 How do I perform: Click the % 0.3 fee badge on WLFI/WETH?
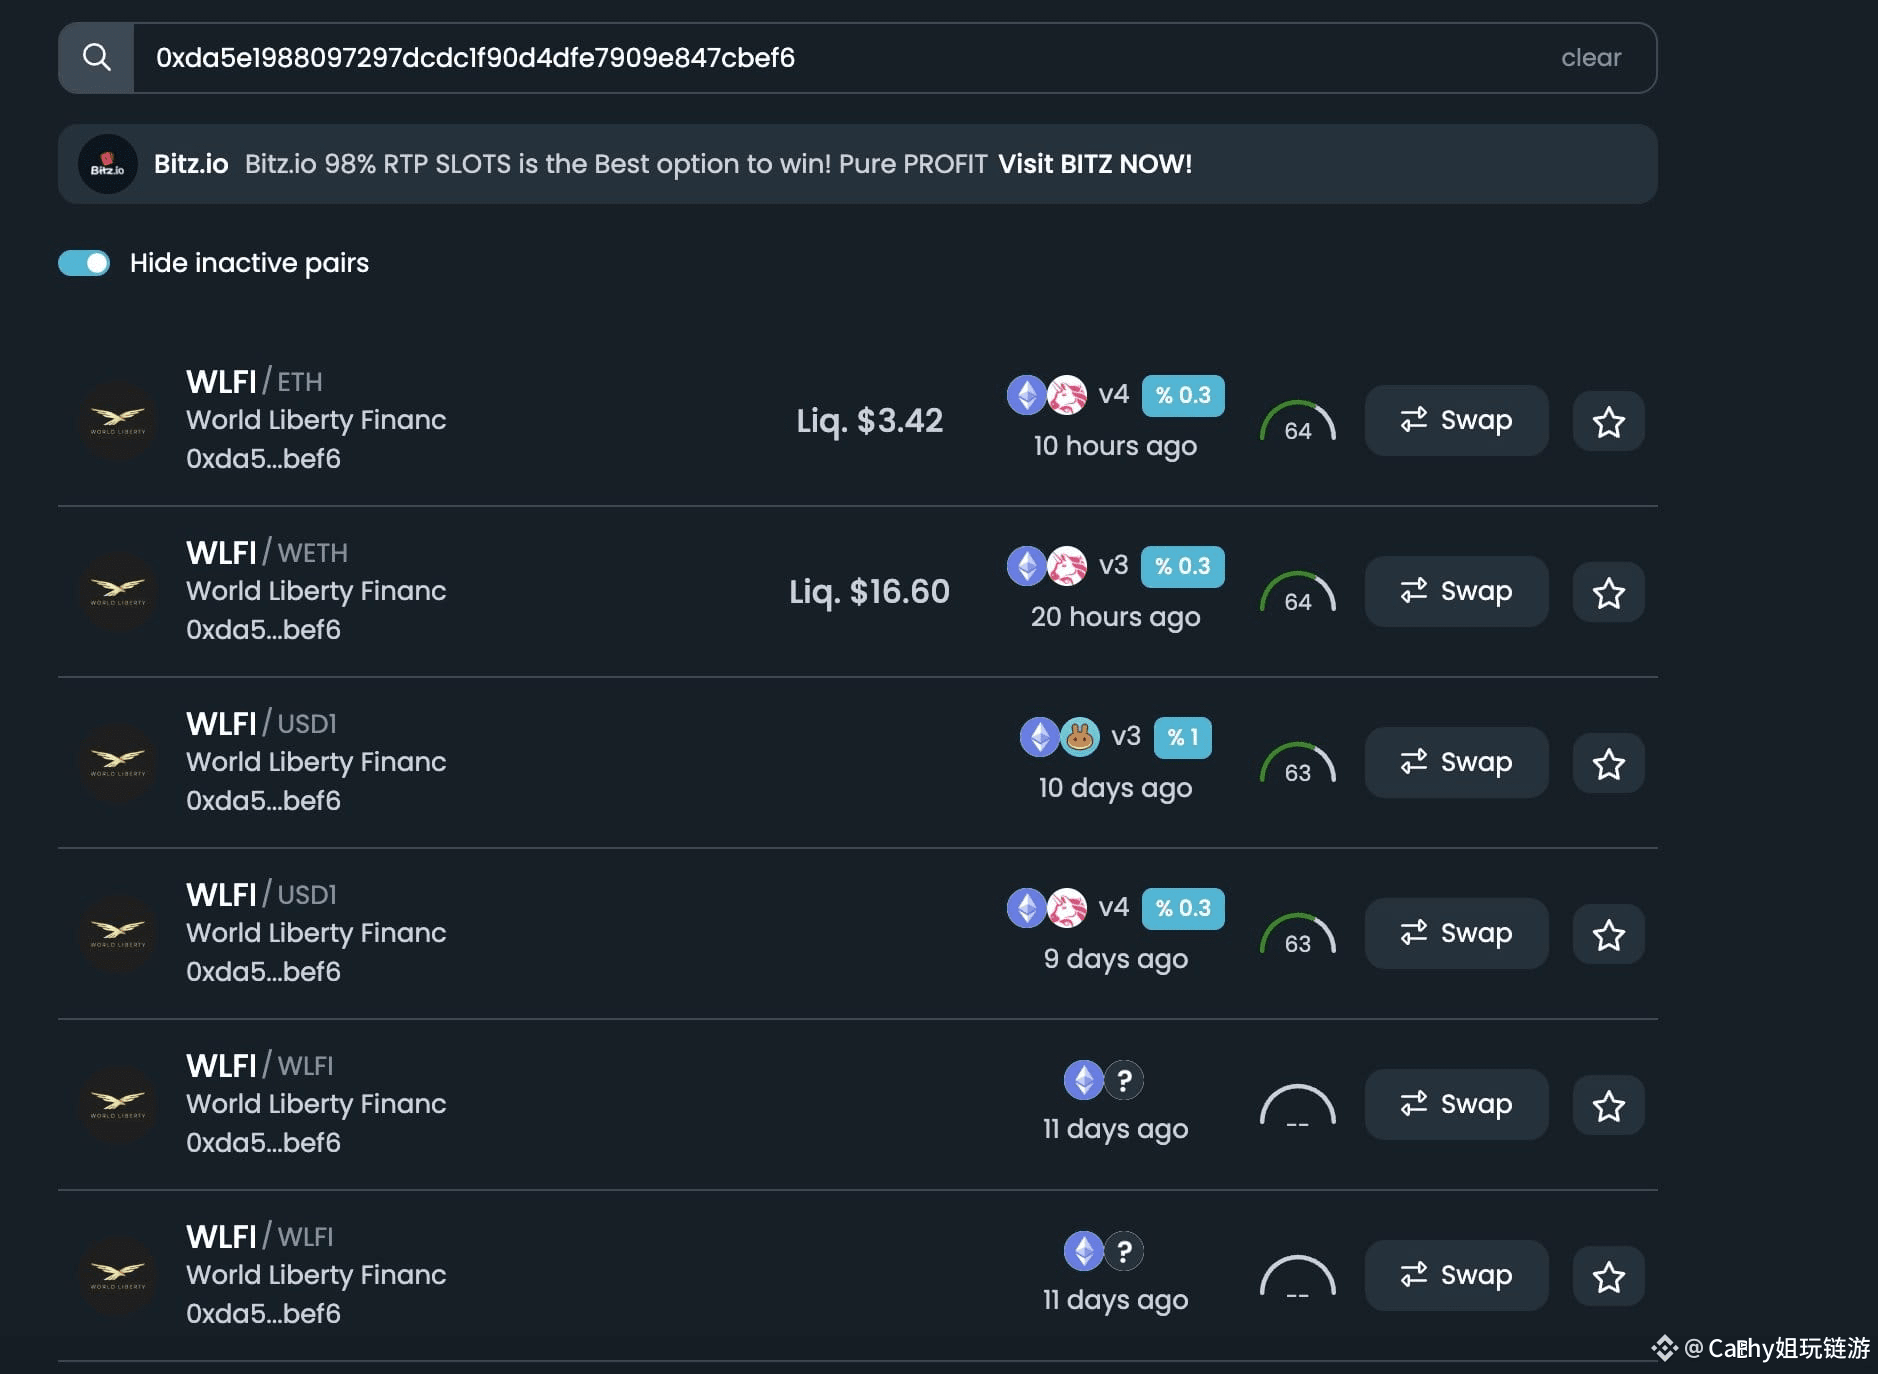[1183, 566]
